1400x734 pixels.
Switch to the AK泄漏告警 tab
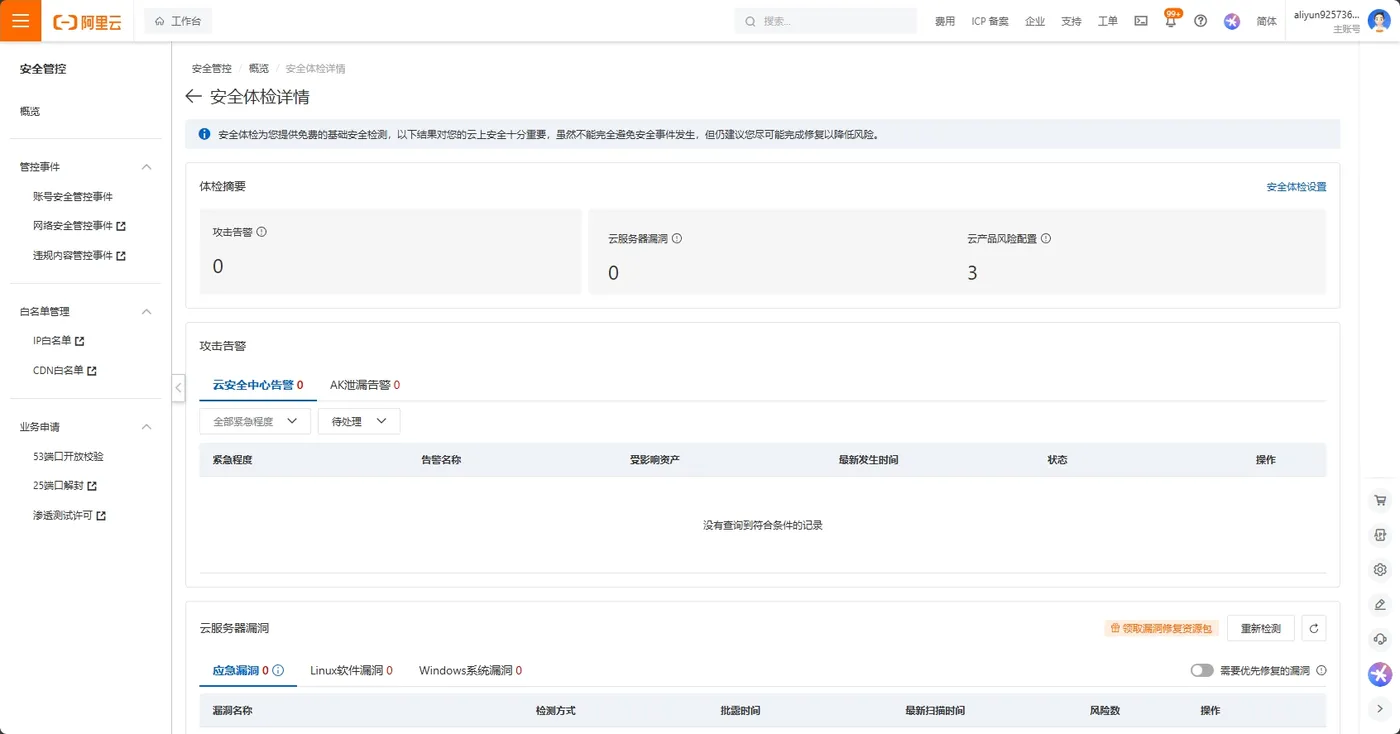364,384
